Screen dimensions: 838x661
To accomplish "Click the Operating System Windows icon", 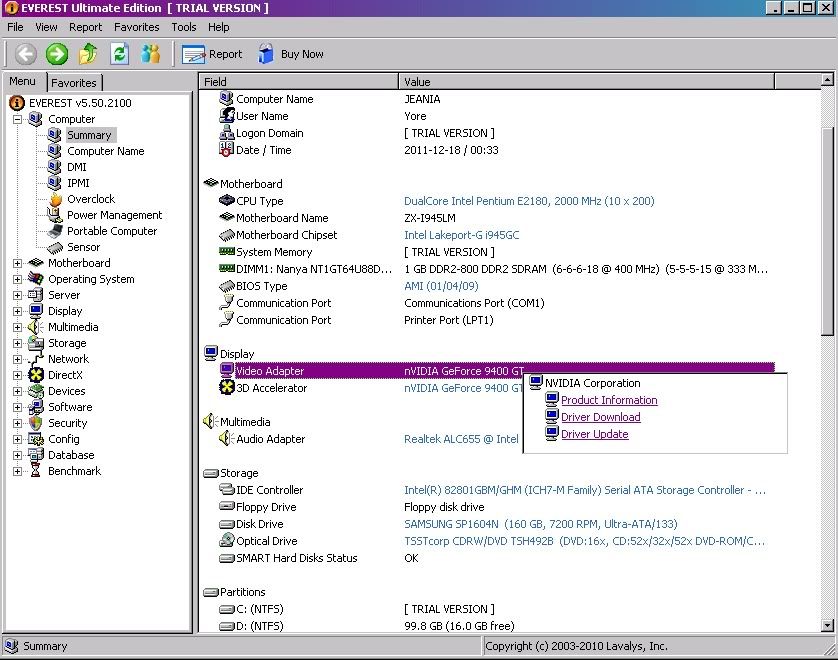I will click(36, 279).
